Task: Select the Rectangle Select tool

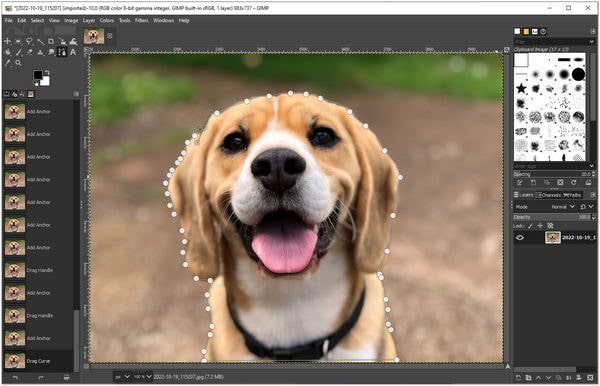Action: (x=18, y=41)
